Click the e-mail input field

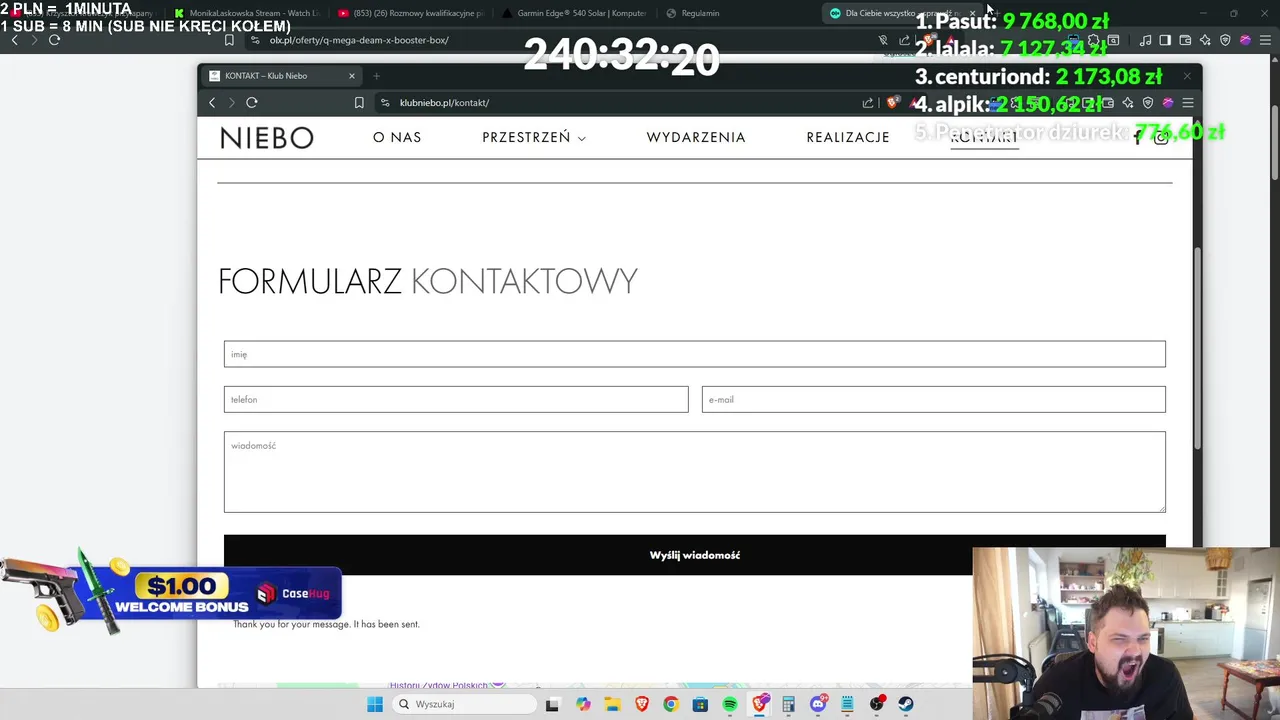pos(933,399)
